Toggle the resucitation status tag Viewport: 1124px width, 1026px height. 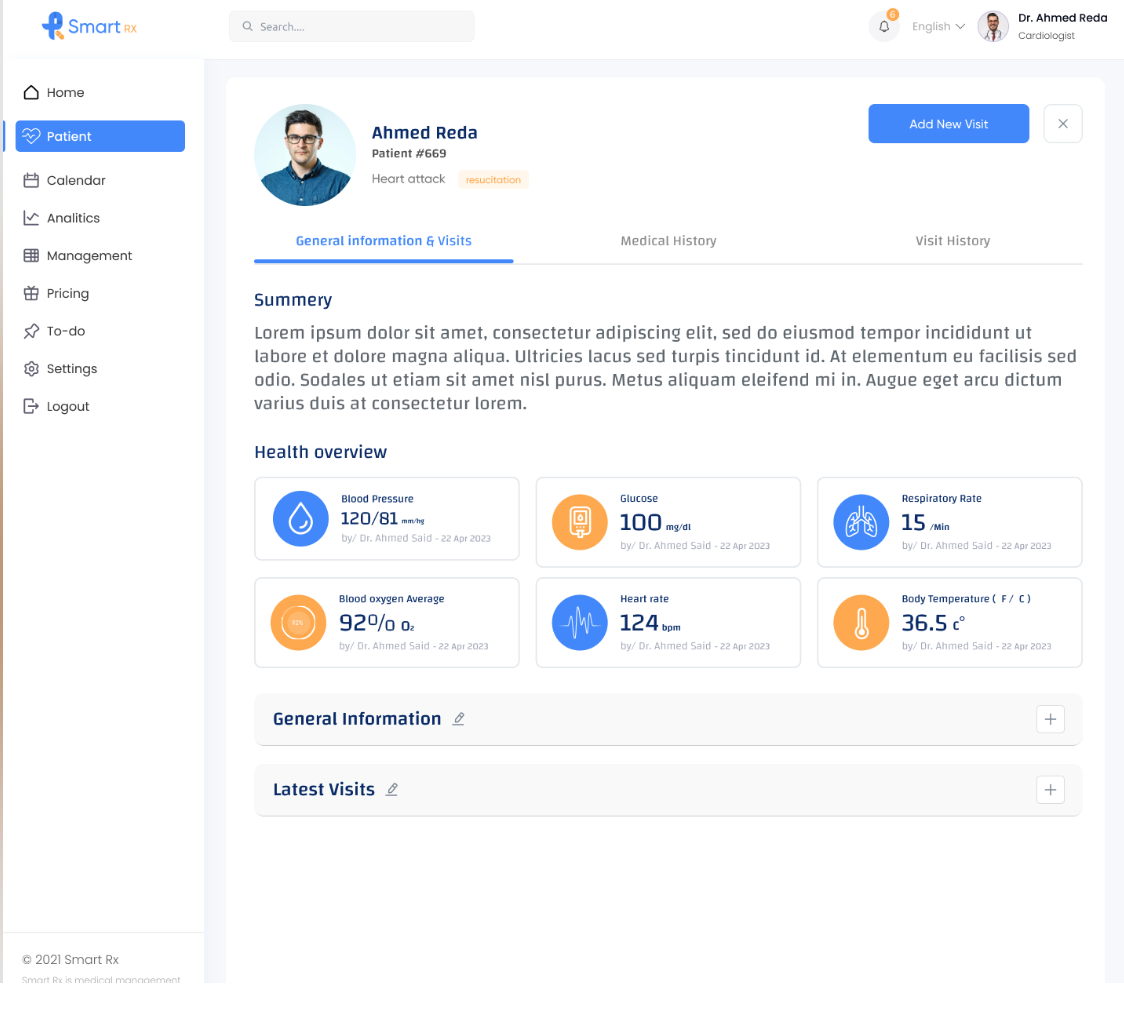pos(492,180)
